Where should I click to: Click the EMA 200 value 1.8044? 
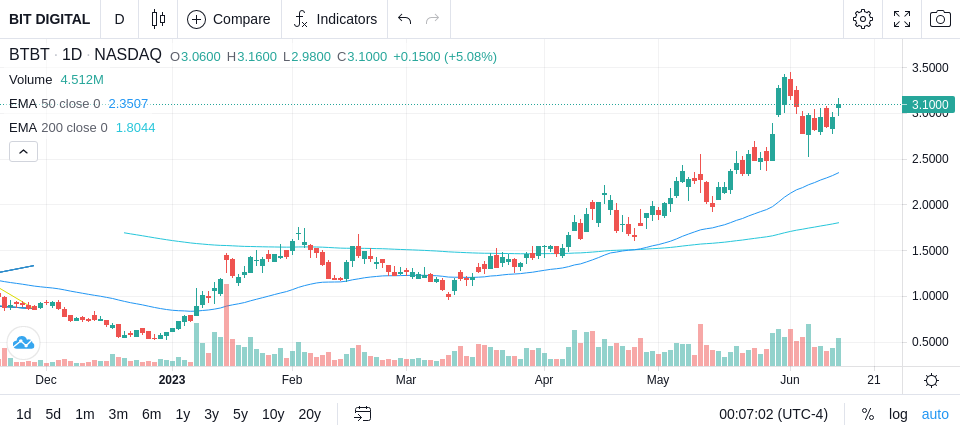(x=135, y=127)
